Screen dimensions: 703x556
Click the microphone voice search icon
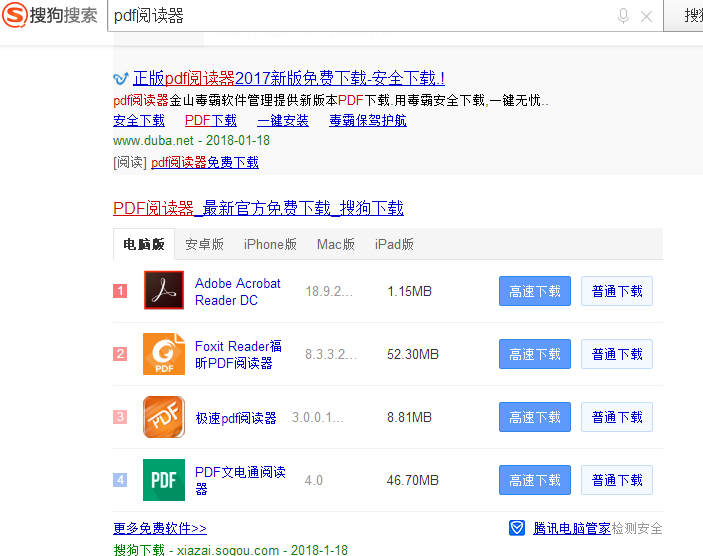[624, 16]
